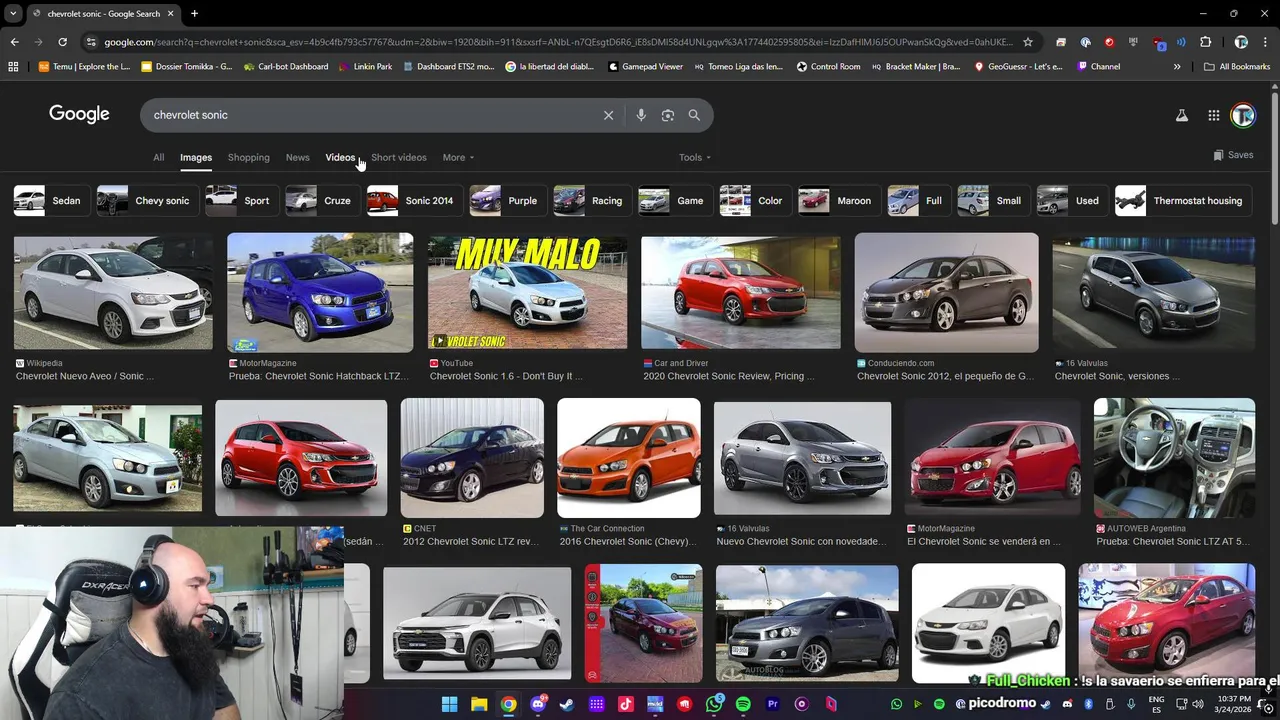This screenshot has width=1280, height=720.
Task: Open the Wikipedia white Sonic image
Action: 113,292
